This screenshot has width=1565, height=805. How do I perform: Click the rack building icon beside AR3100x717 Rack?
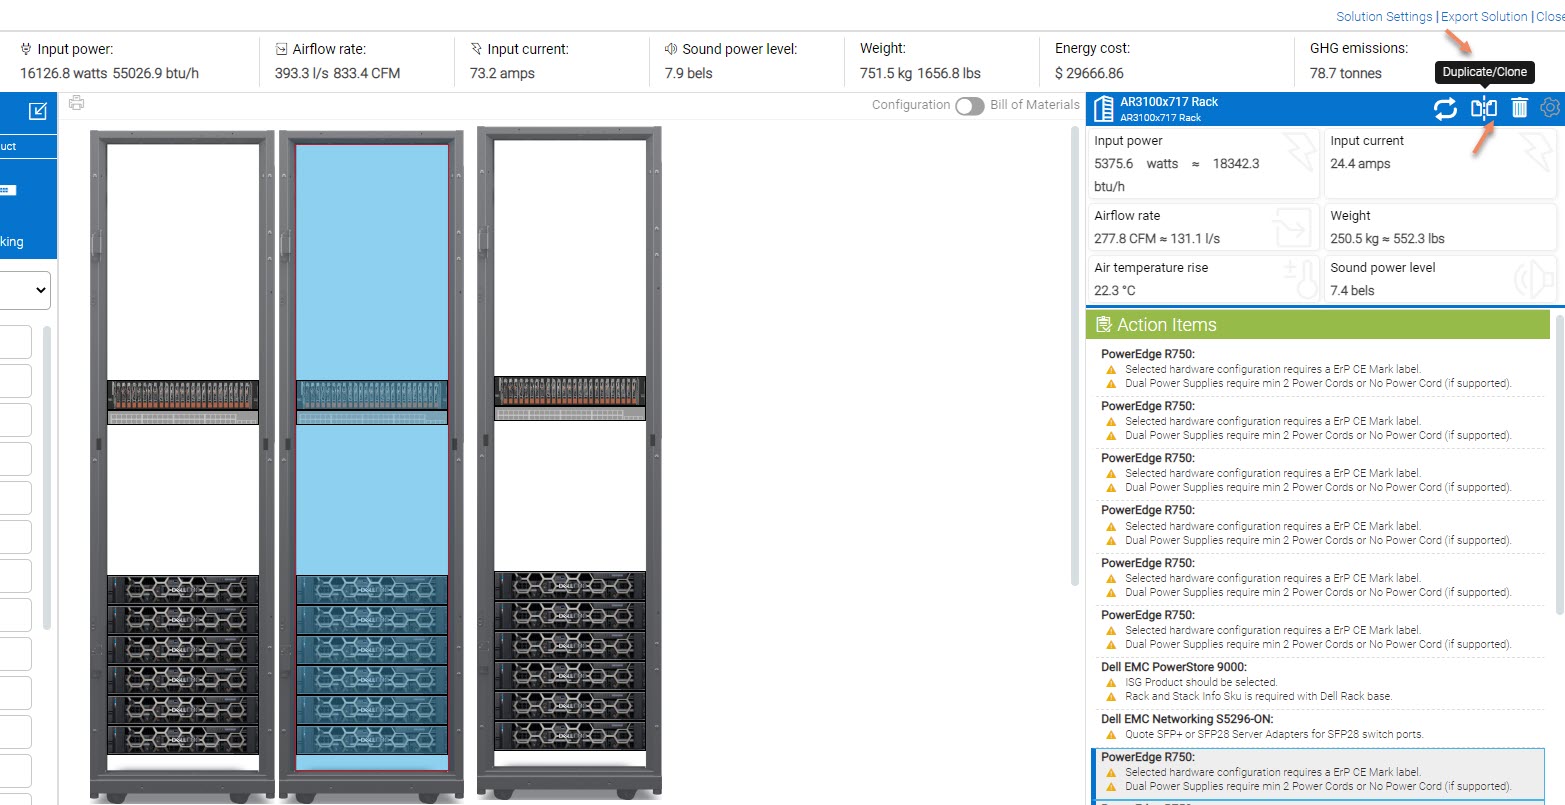pyautogui.click(x=1103, y=108)
